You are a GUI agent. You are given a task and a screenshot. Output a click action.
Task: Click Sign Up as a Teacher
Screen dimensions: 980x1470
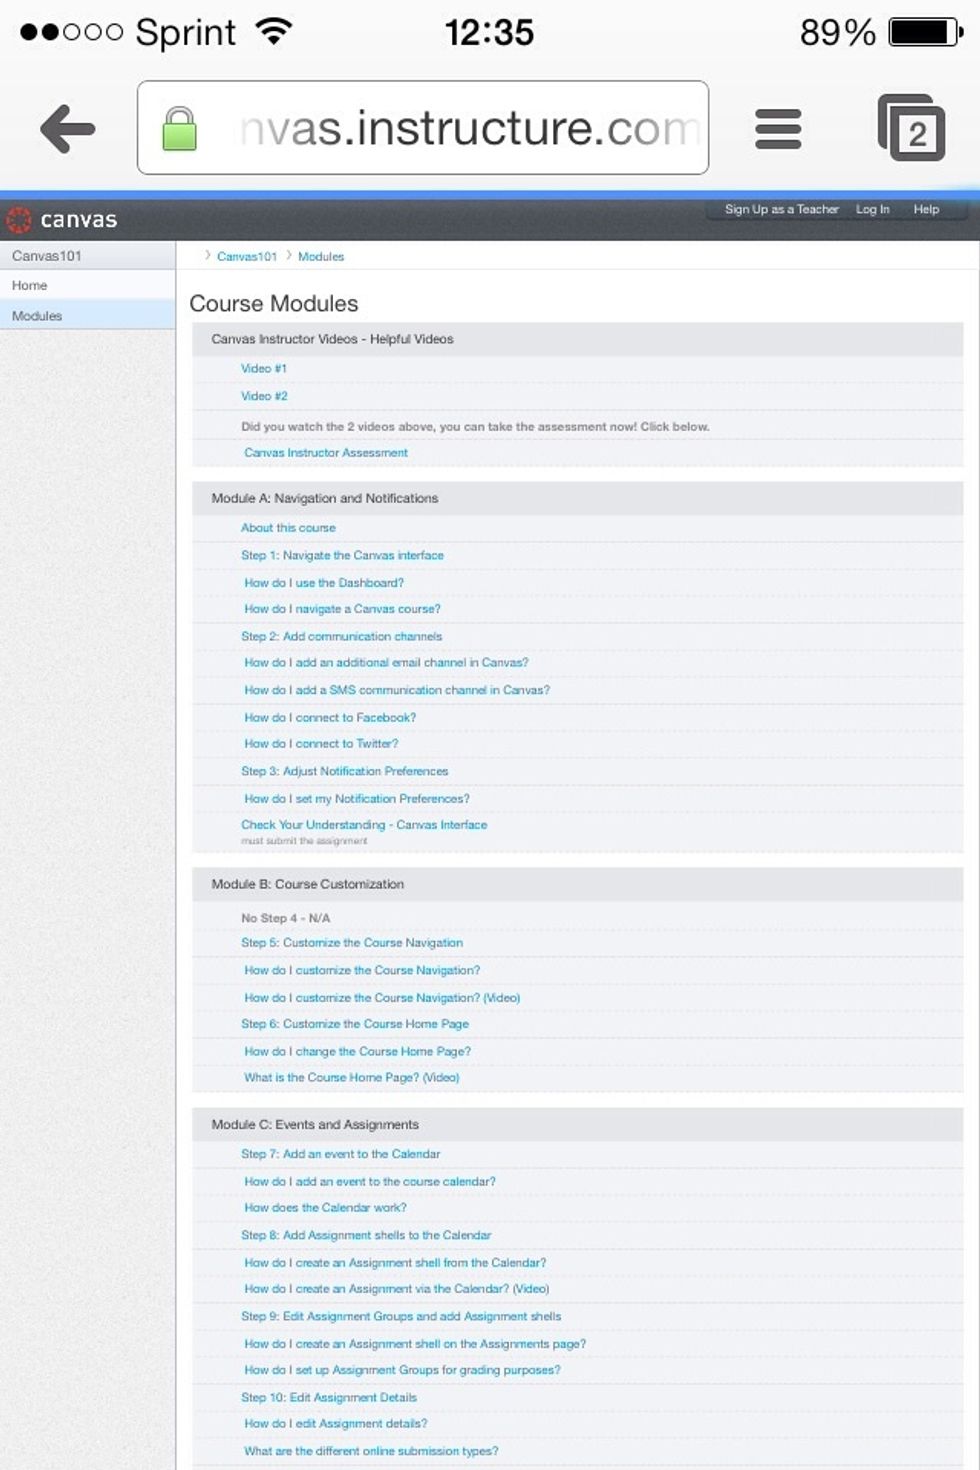tap(781, 209)
